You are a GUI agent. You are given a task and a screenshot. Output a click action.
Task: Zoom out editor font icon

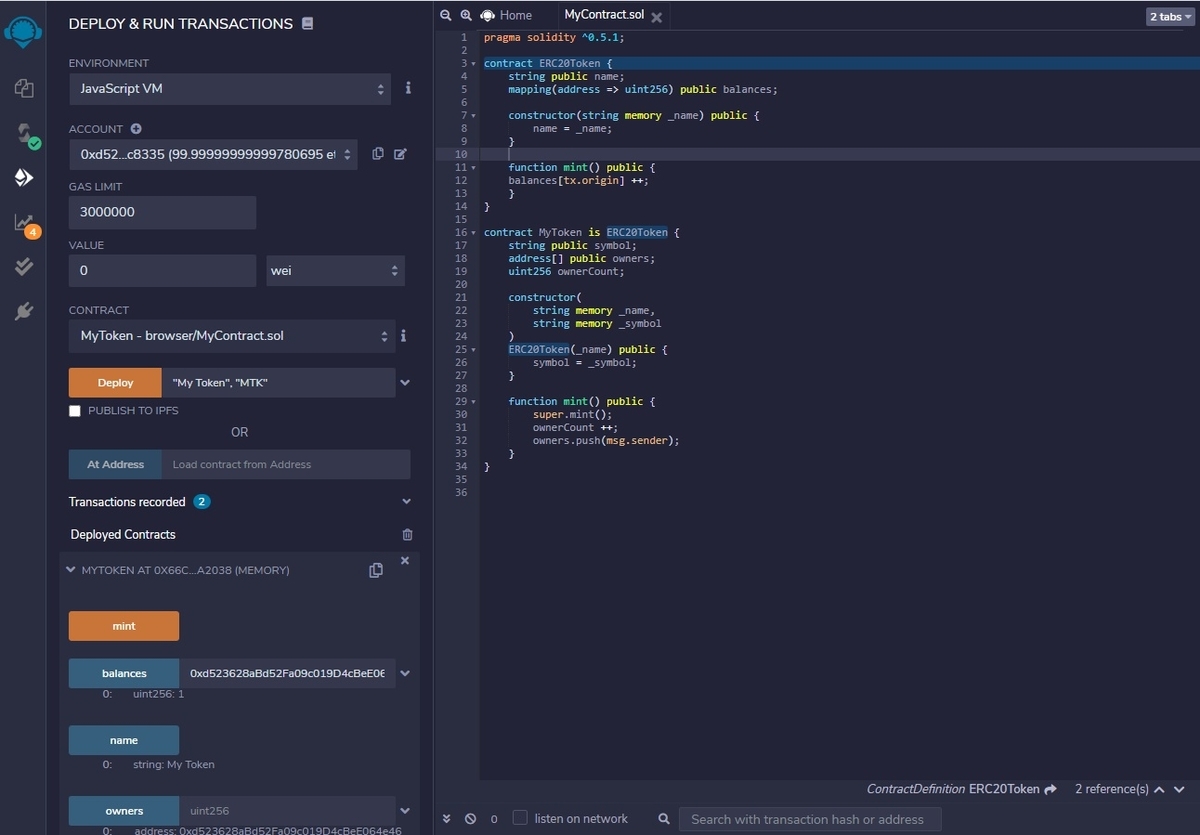pyautogui.click(x=446, y=15)
